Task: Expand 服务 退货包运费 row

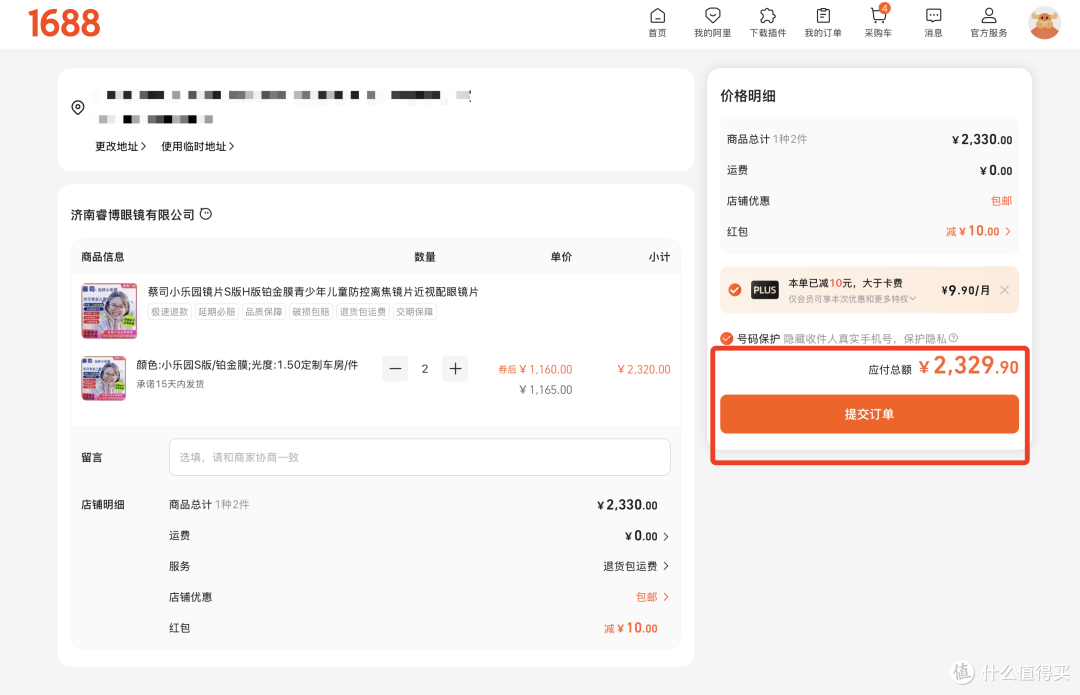Action: (636, 566)
